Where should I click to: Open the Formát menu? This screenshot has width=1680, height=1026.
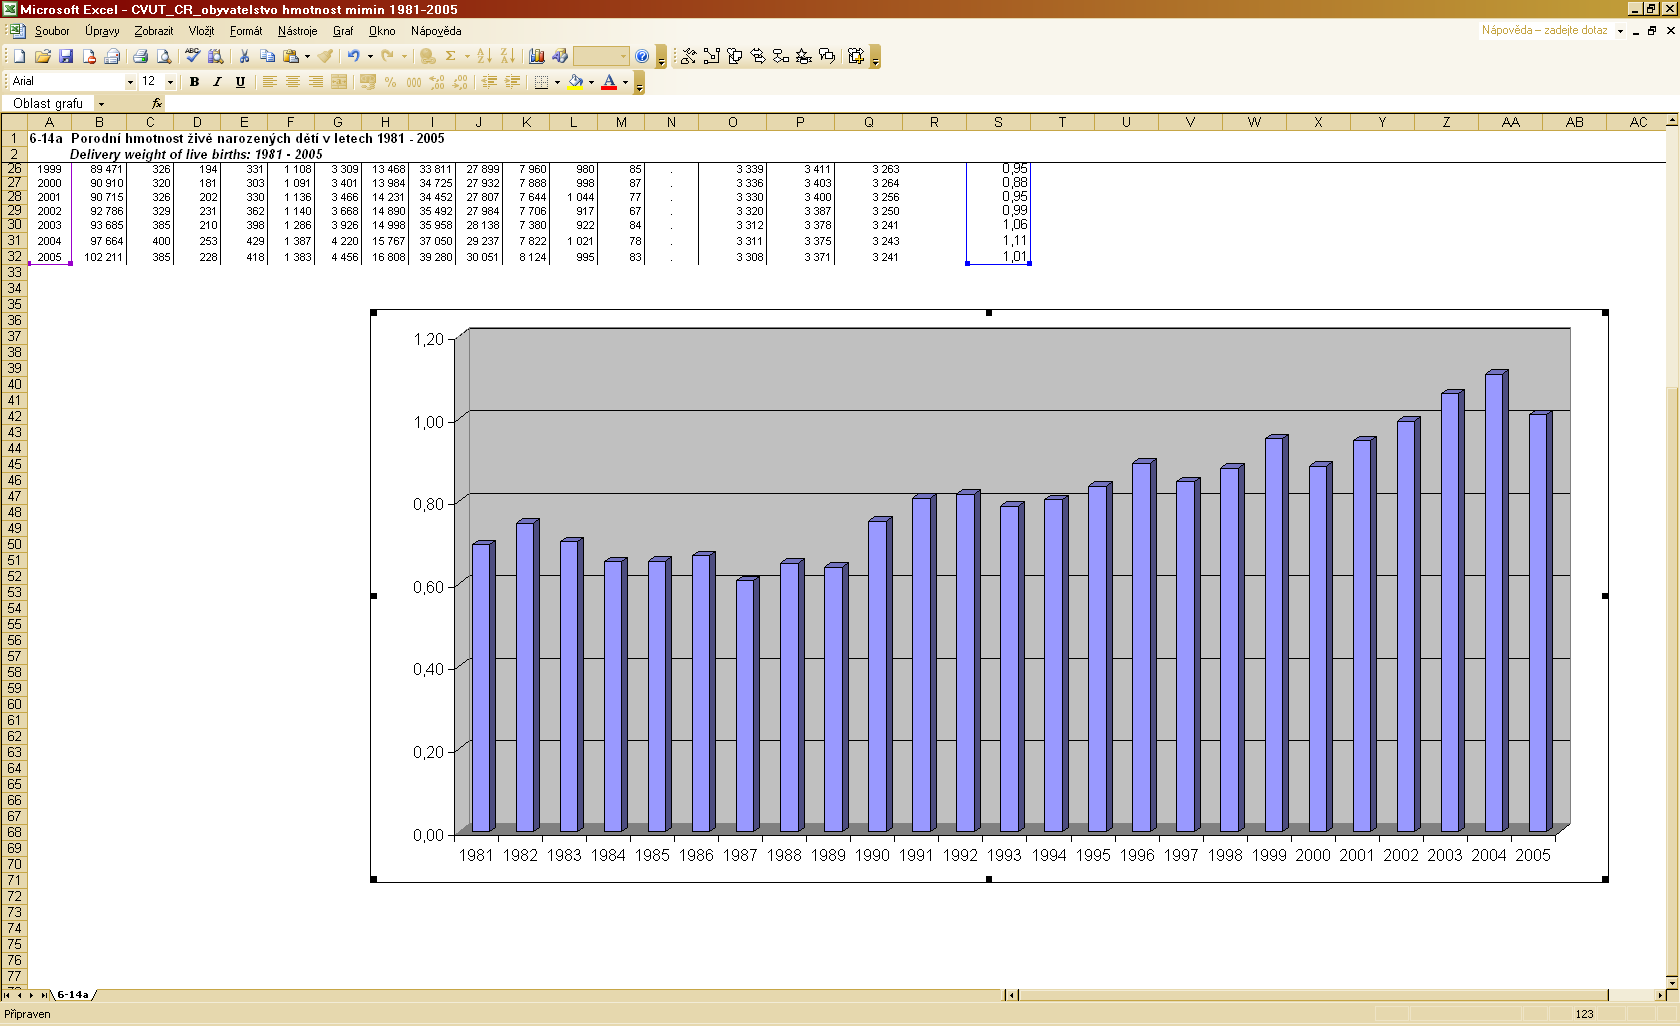pos(246,31)
